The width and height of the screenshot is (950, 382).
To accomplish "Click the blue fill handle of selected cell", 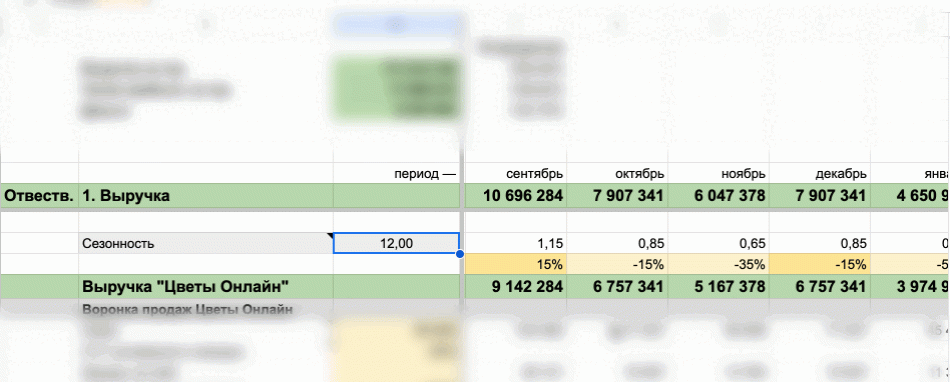I will point(460,254).
